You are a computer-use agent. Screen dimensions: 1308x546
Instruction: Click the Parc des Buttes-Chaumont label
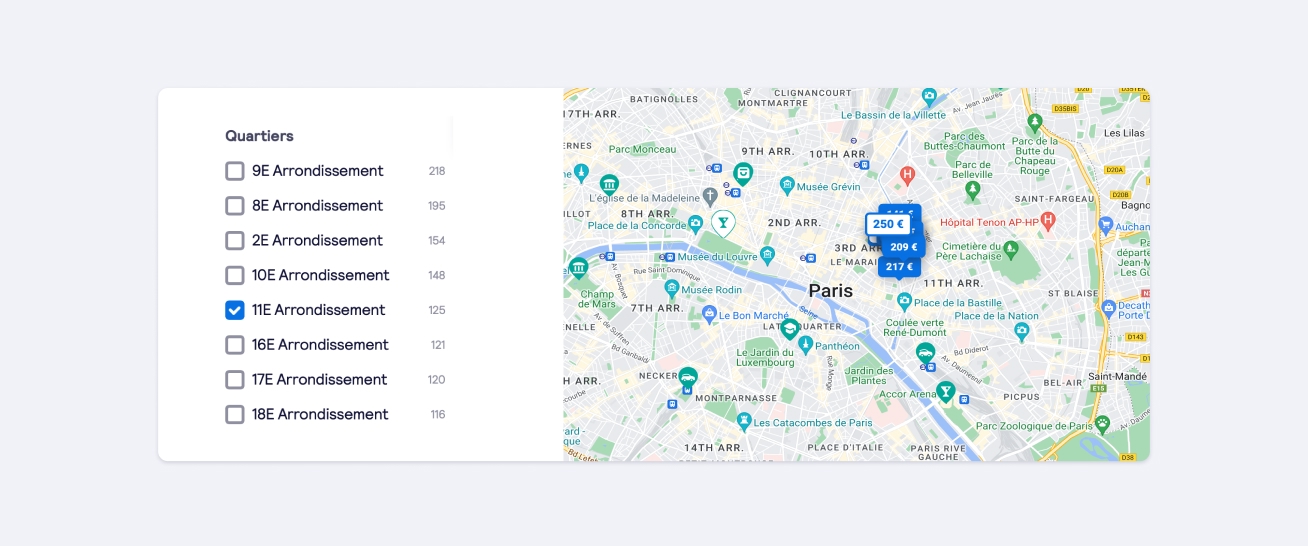coord(965,141)
